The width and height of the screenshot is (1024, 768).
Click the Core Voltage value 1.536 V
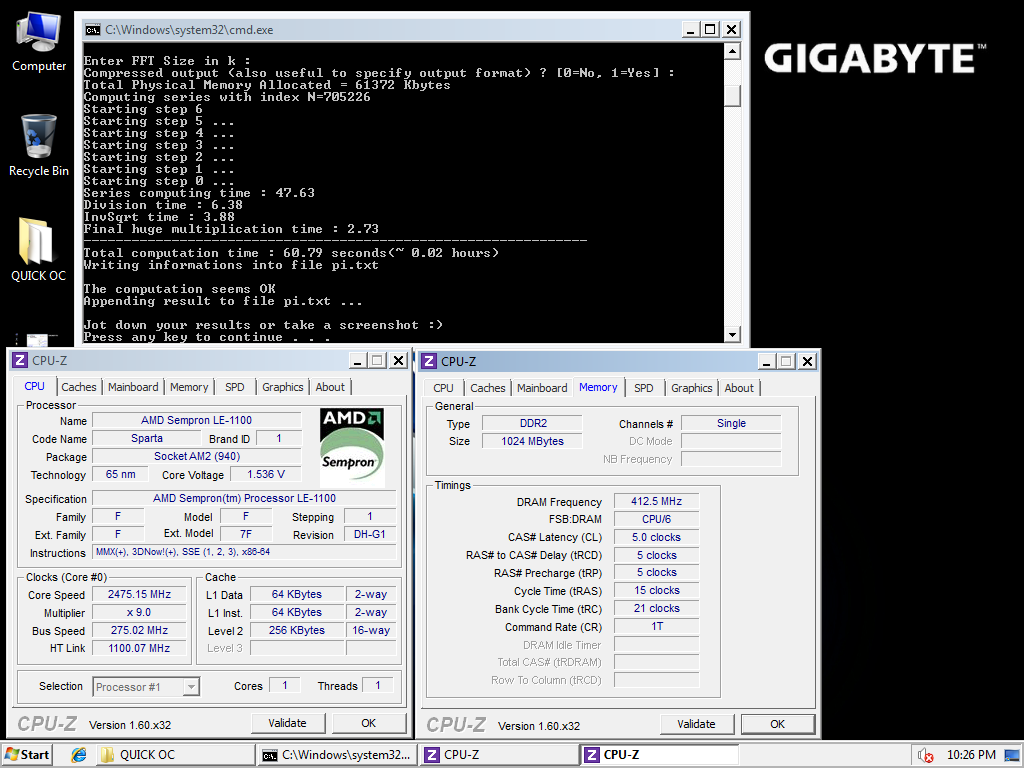[x=266, y=474]
